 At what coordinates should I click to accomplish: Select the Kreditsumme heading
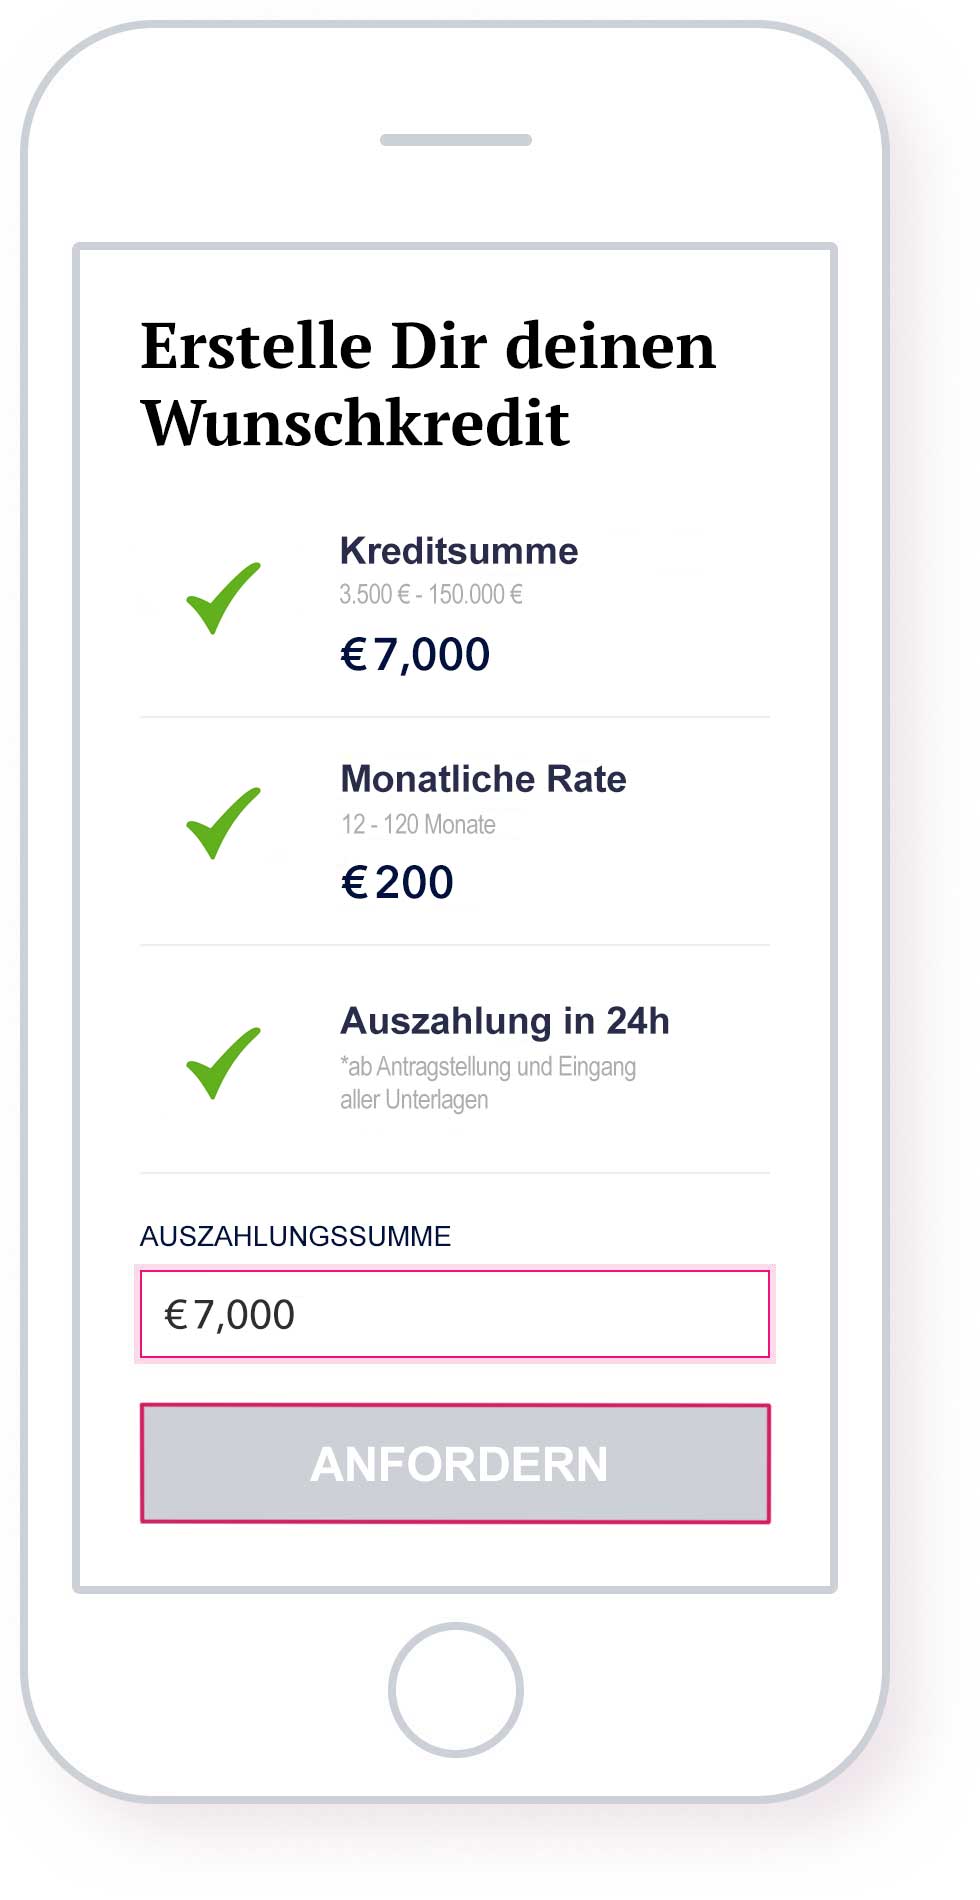point(459,551)
